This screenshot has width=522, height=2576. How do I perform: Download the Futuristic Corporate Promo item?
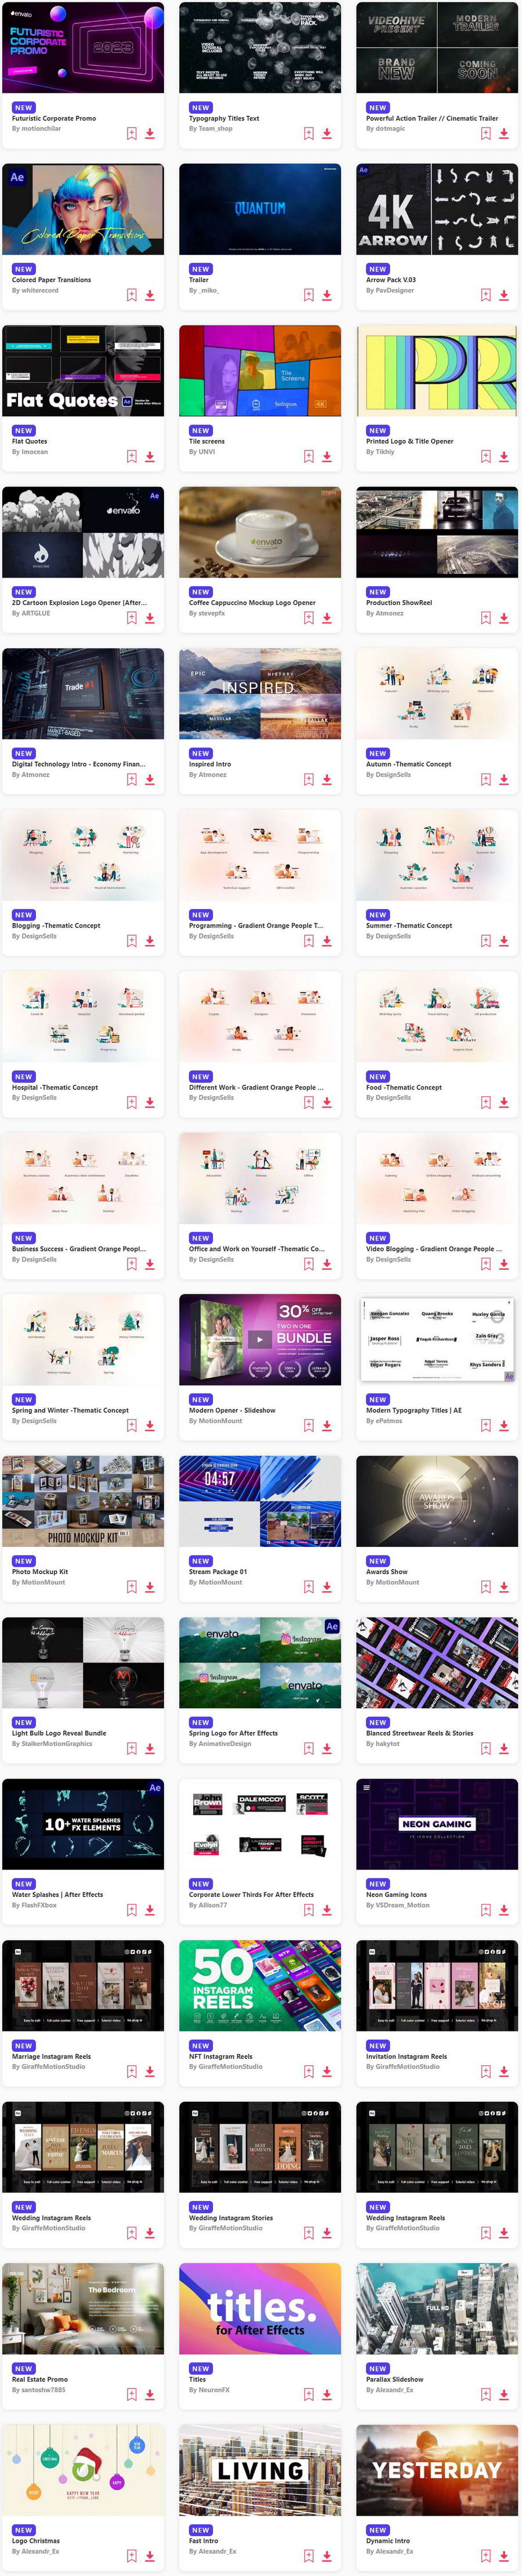(x=150, y=133)
